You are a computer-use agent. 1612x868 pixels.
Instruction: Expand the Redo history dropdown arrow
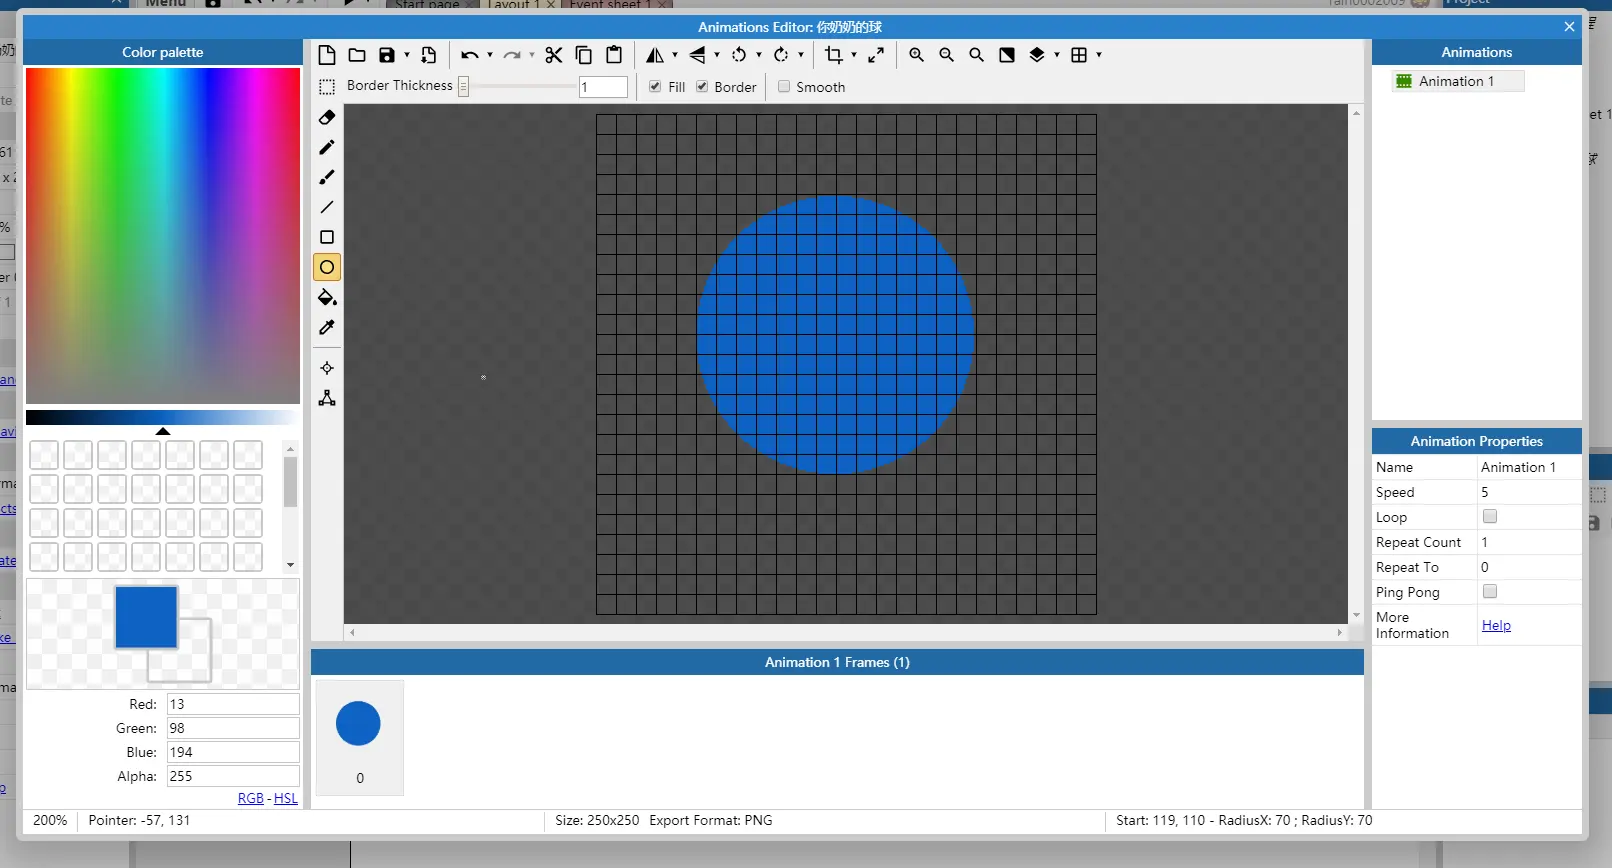(532, 55)
